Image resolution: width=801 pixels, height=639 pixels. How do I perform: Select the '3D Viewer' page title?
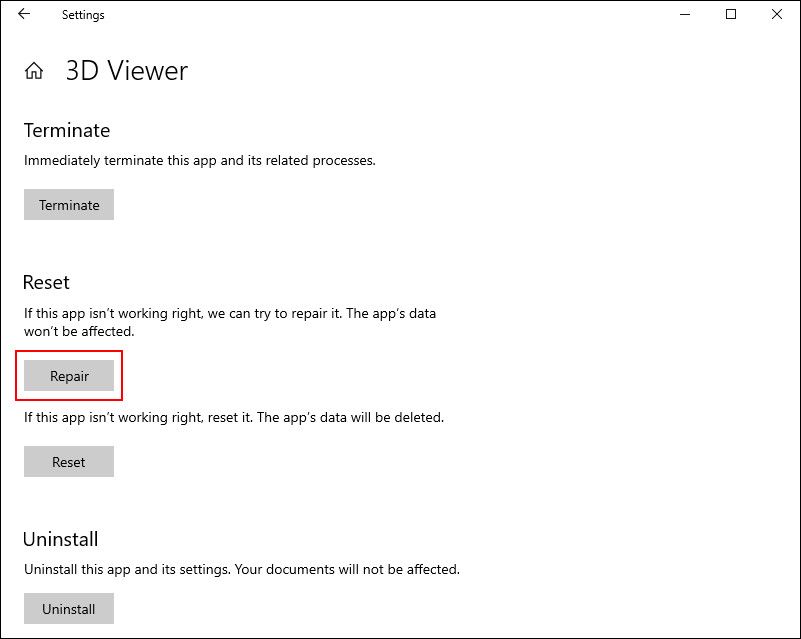127,70
